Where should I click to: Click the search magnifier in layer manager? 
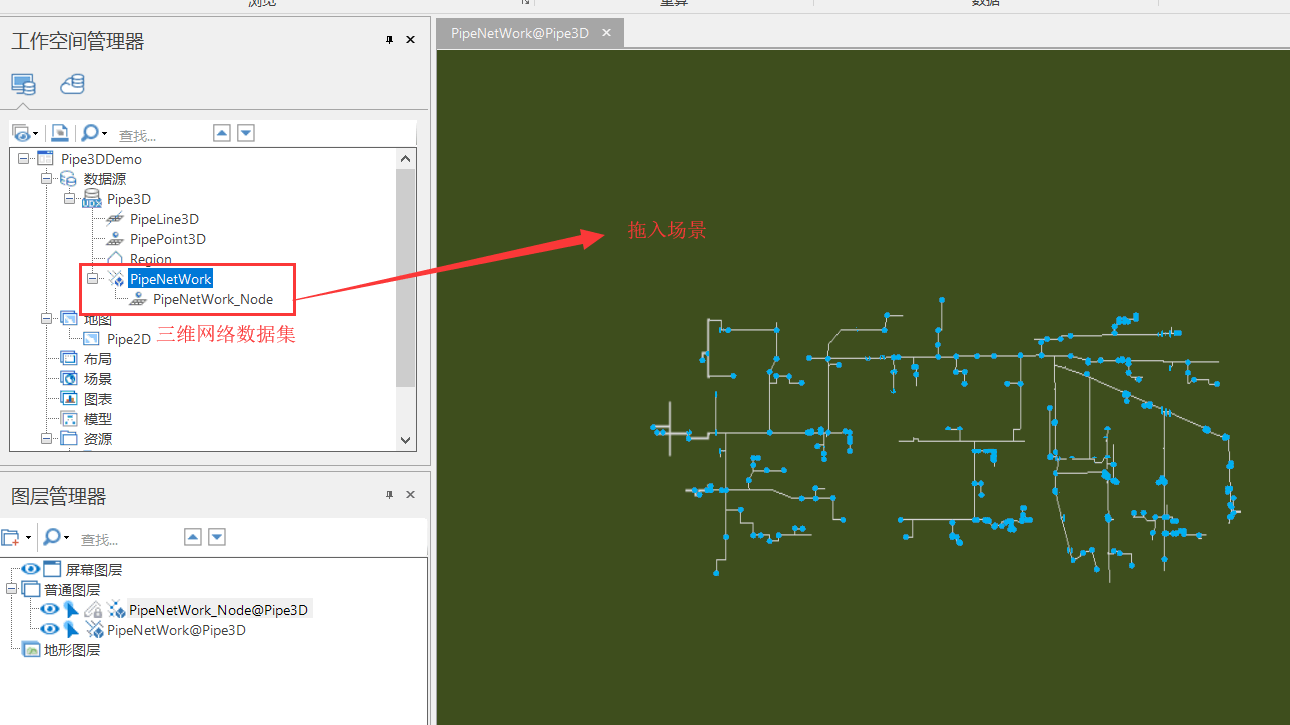51,537
